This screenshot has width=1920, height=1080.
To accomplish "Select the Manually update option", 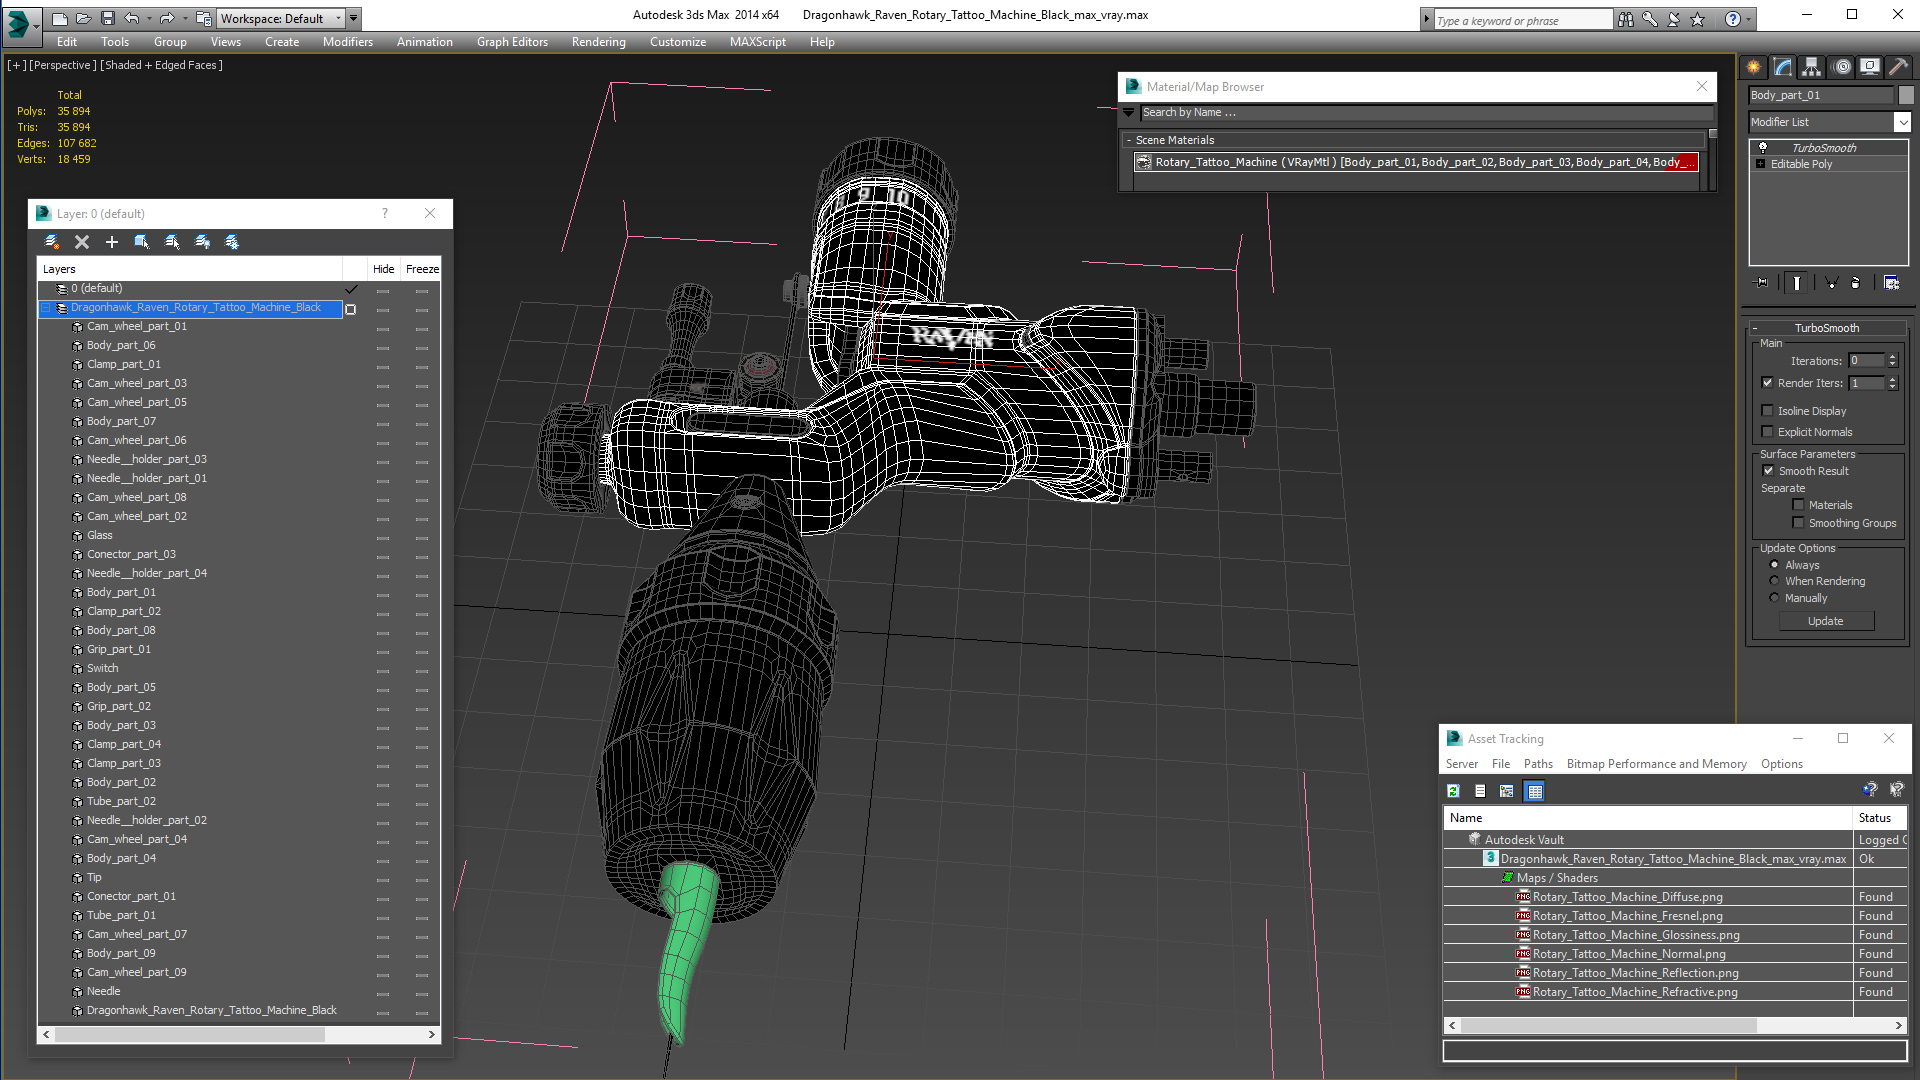I will click(1775, 598).
